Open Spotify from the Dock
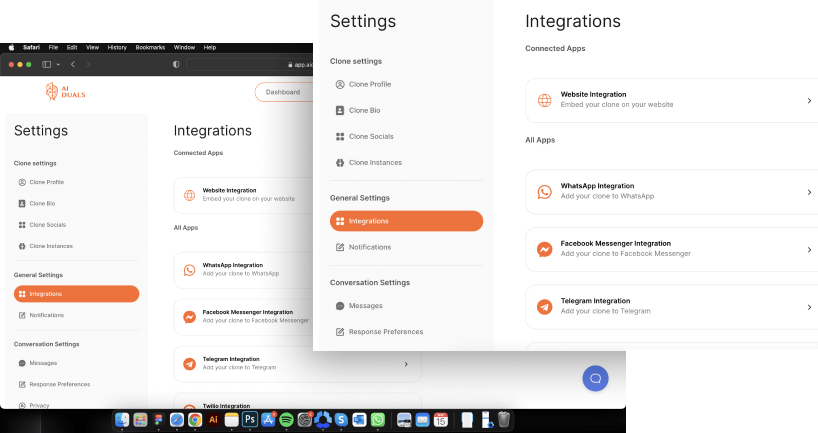Image resolution: width=818 pixels, height=433 pixels. coord(286,419)
